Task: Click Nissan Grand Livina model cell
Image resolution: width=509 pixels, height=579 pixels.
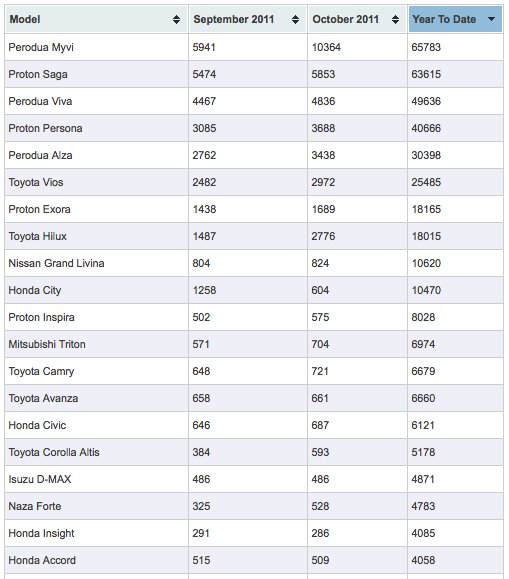Action: 96,263
